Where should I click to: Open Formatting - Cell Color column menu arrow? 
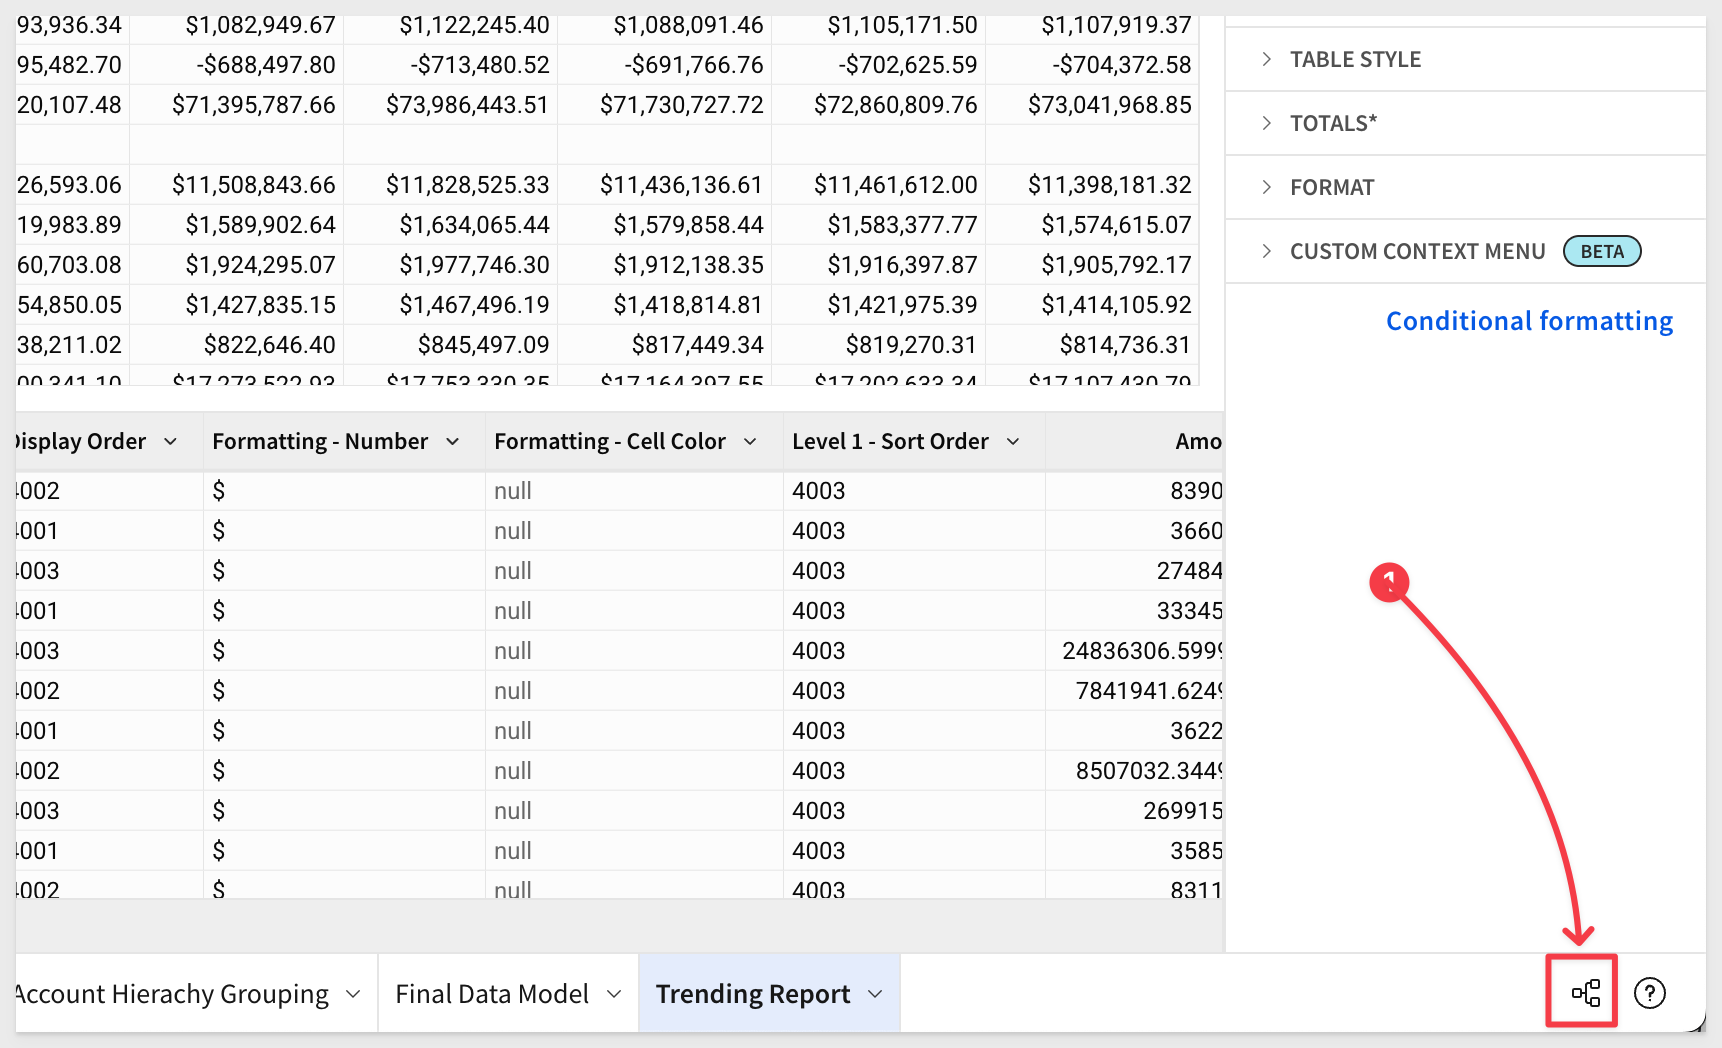[x=750, y=441]
